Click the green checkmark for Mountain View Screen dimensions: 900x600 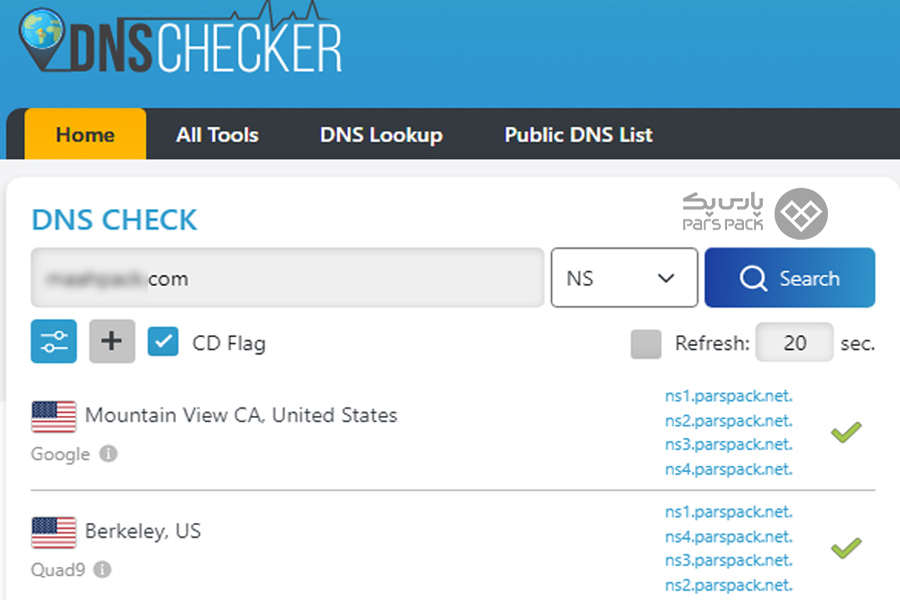[x=846, y=432]
